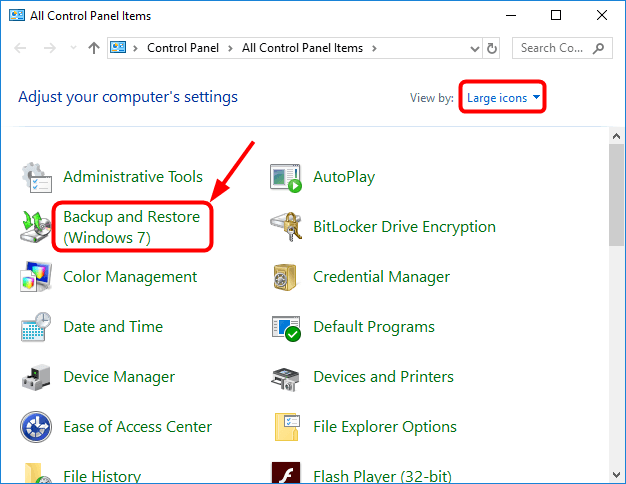Open the Administrative Tools icon
The width and height of the screenshot is (626, 484).
point(36,177)
